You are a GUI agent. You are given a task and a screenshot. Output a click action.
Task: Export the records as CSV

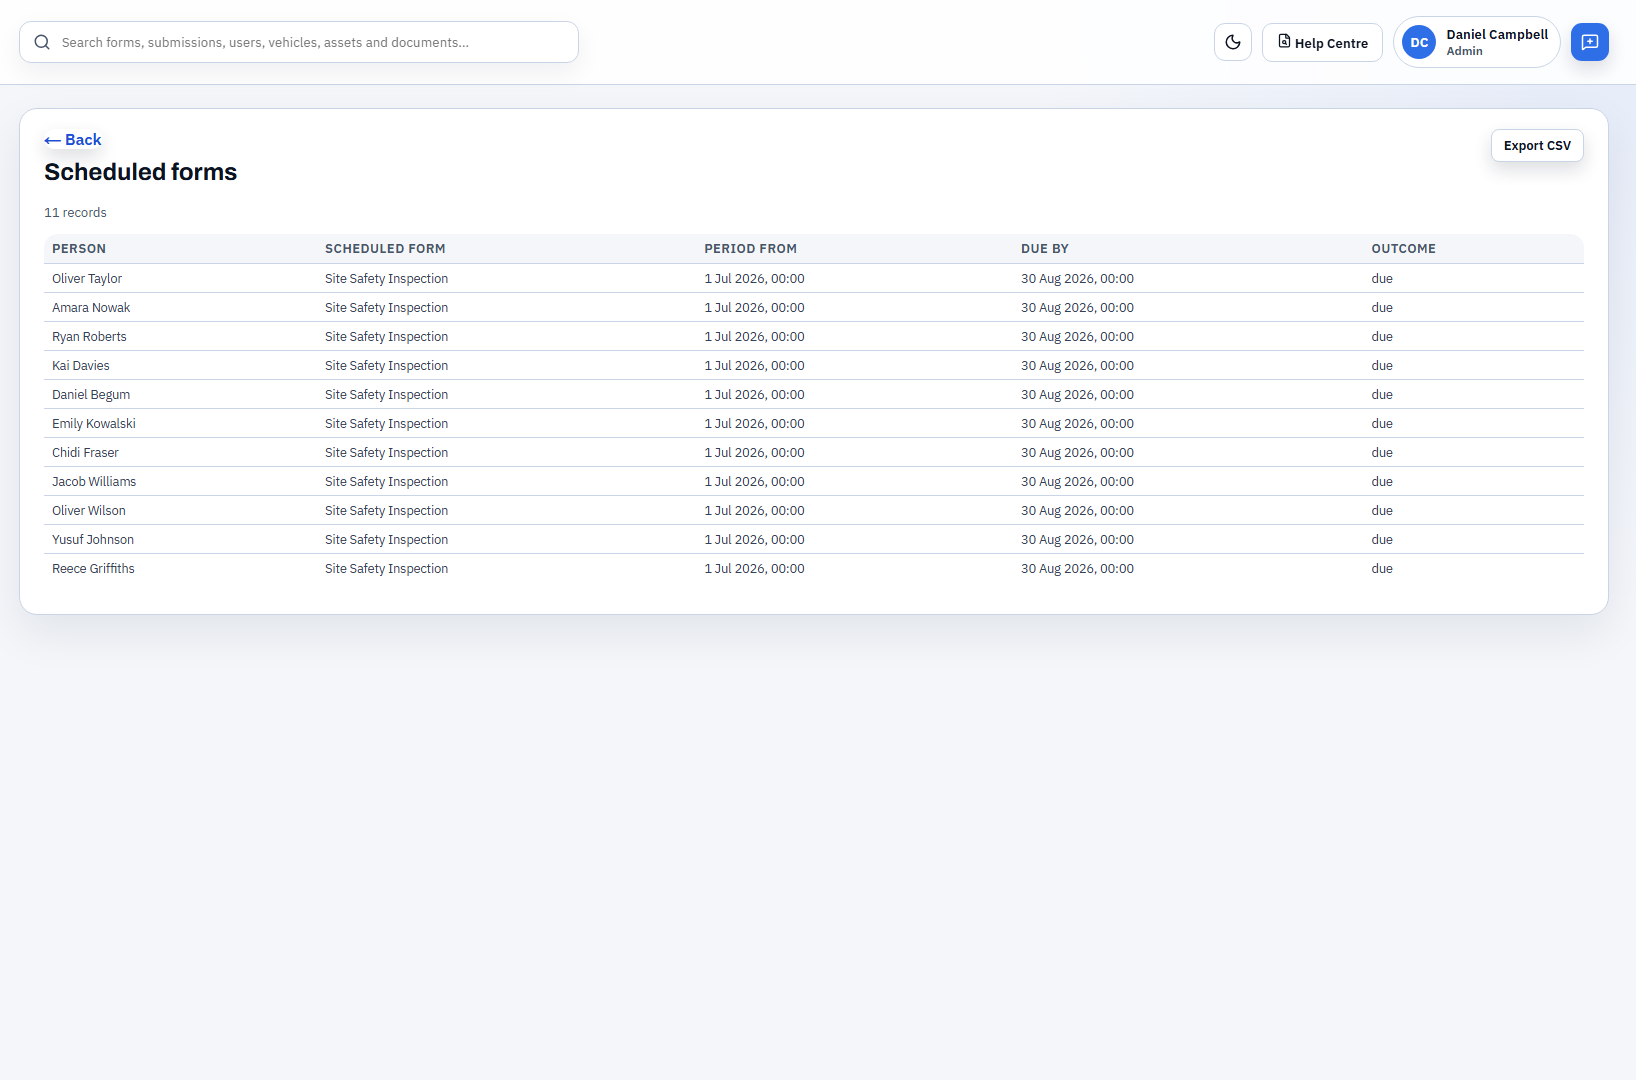1537,145
